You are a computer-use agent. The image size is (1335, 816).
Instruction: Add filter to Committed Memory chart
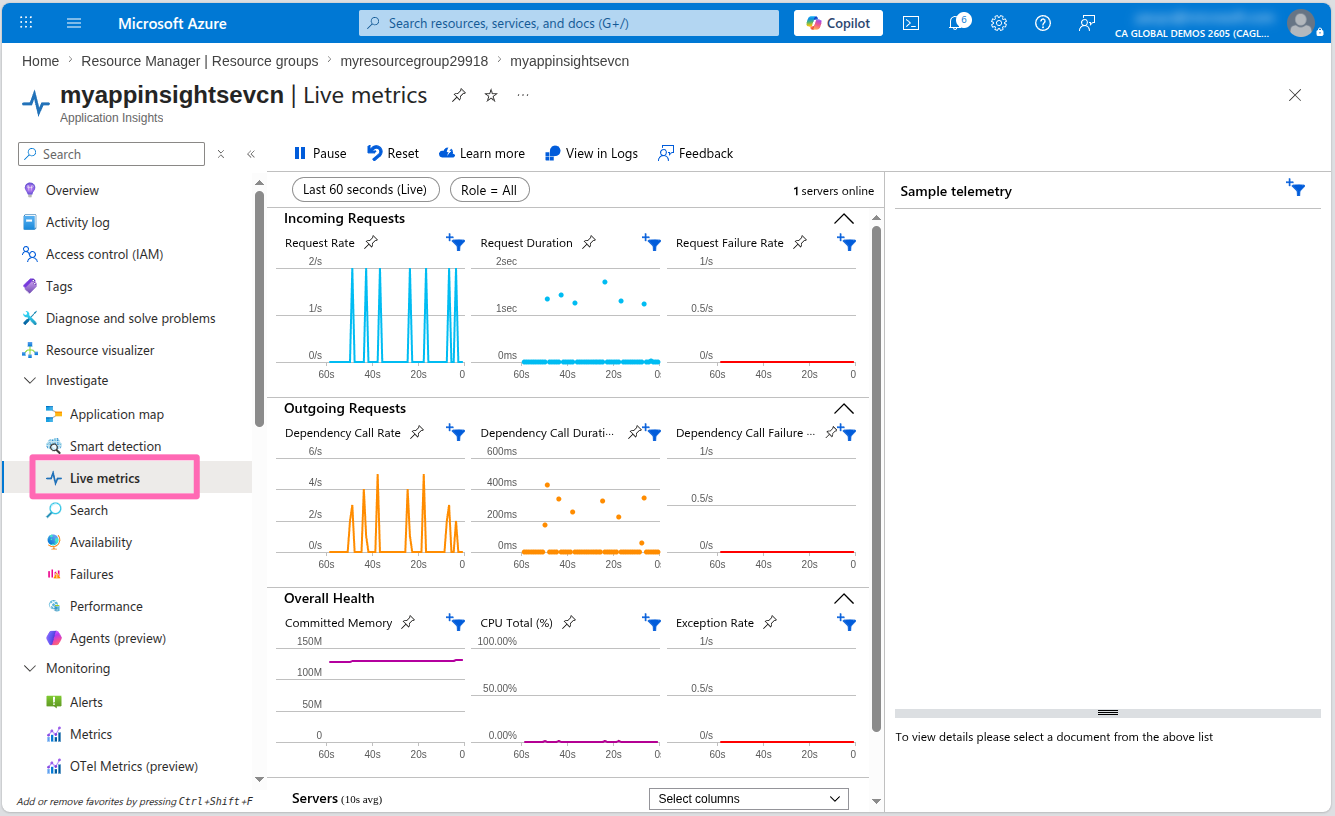[455, 622]
